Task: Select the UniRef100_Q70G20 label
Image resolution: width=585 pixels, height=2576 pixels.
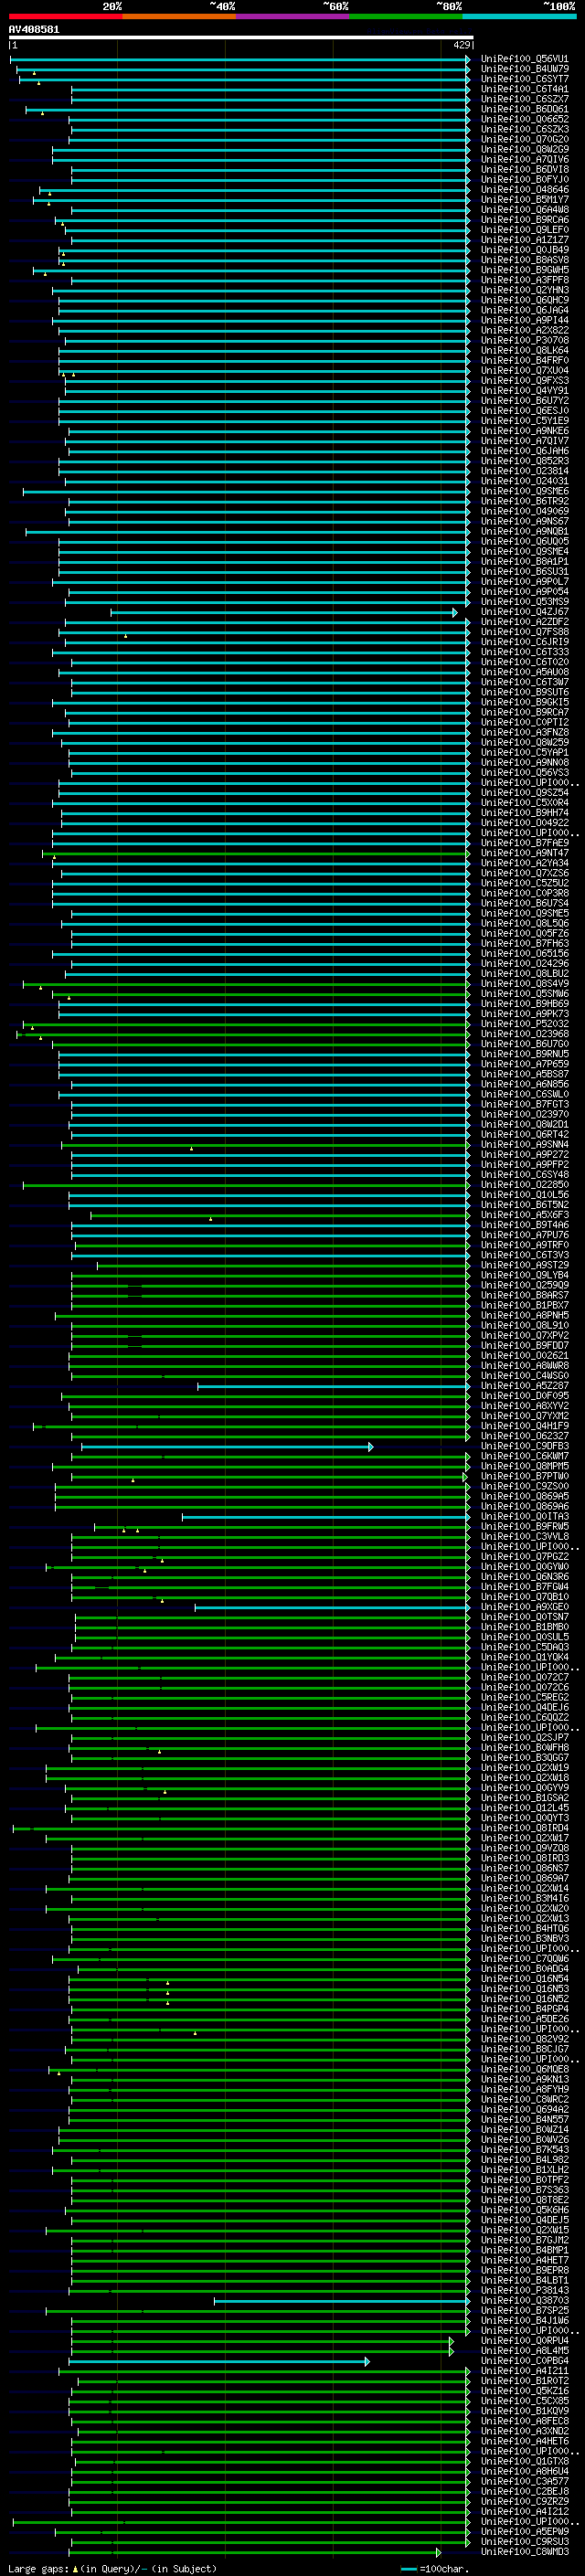Action: pos(525,139)
